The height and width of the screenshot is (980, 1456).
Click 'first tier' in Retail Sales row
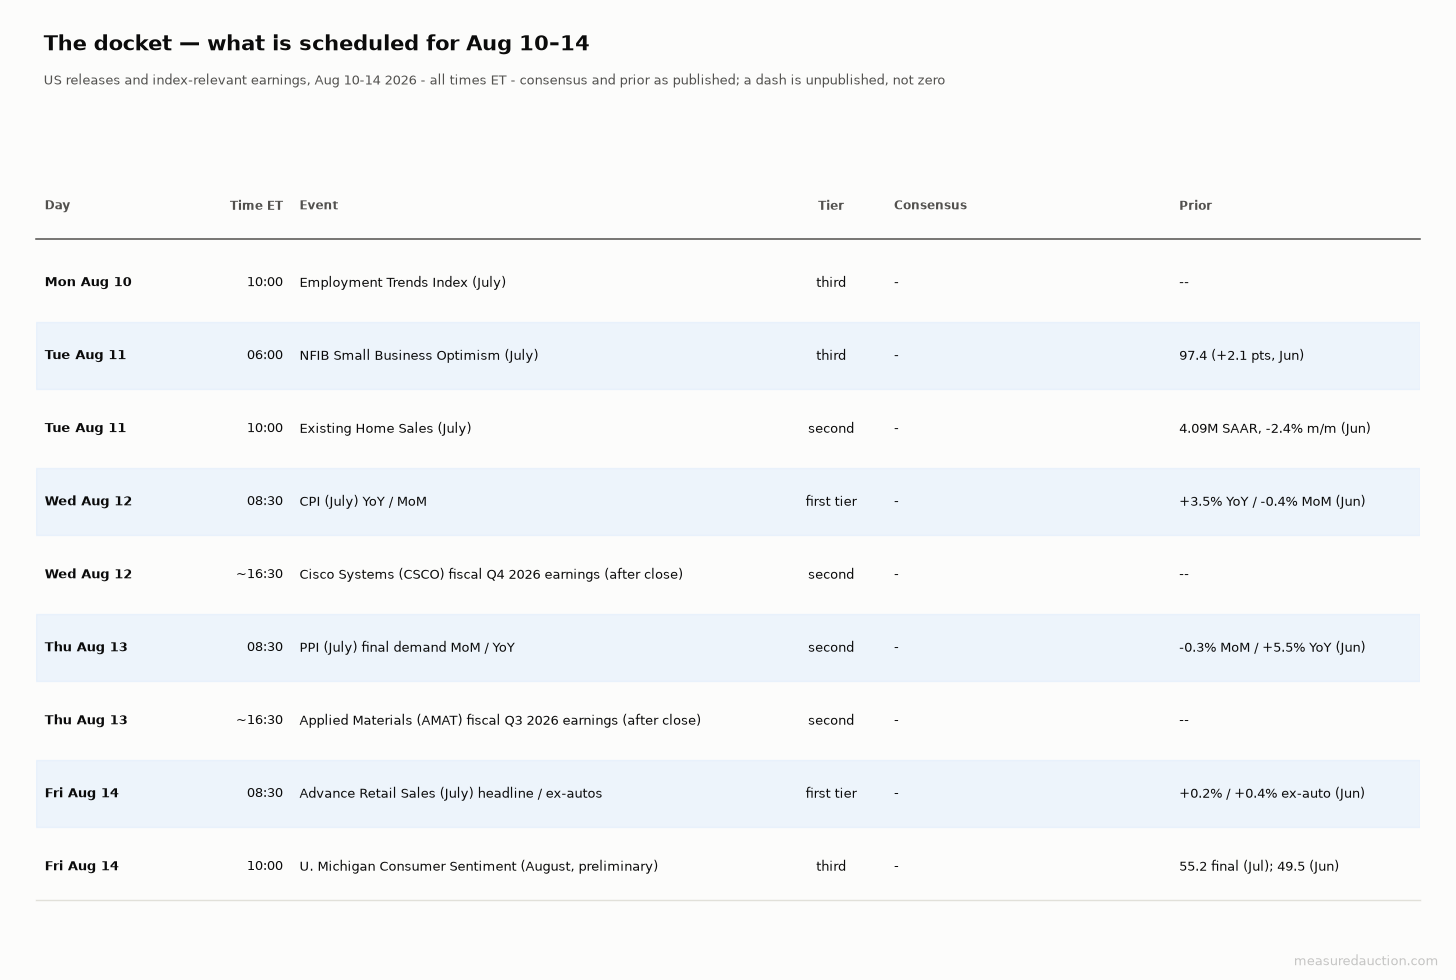pyautogui.click(x=831, y=793)
